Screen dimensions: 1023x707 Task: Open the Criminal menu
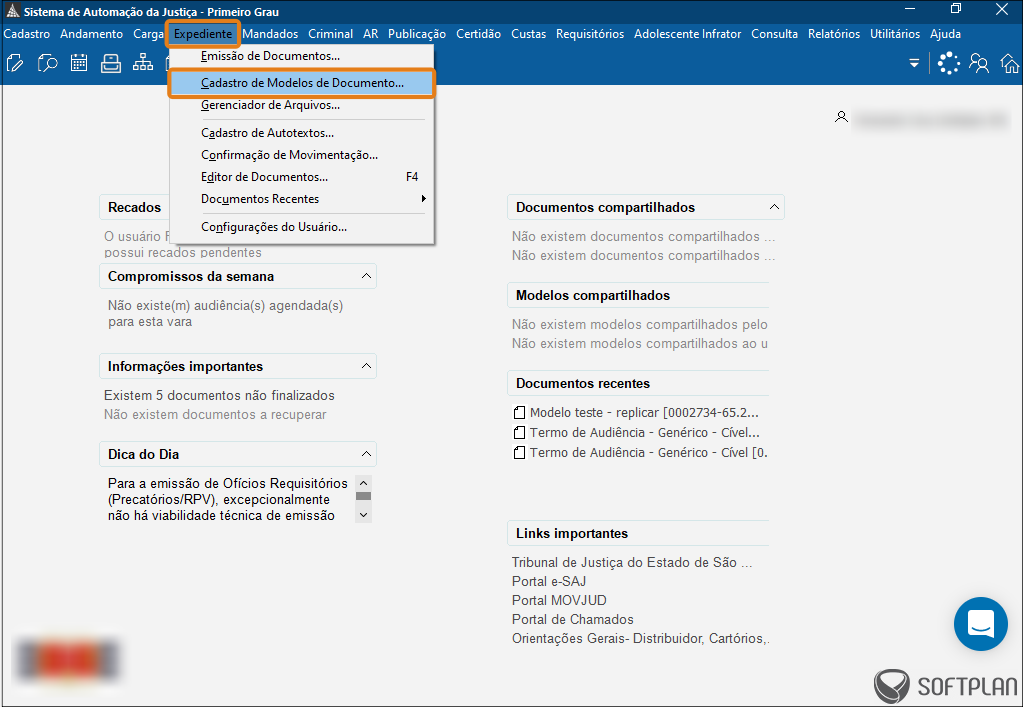tap(330, 34)
